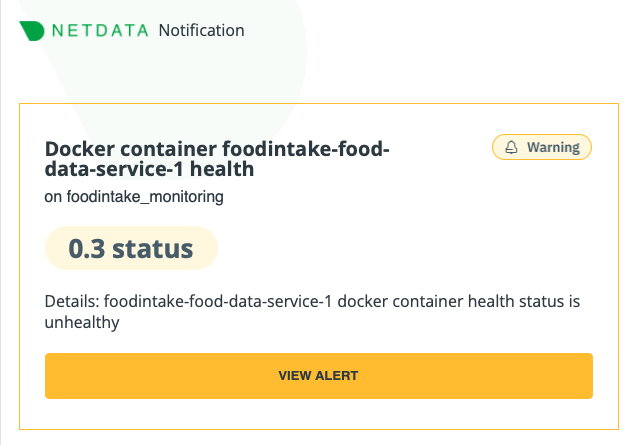630x445 pixels.
Task: Click the word on before host name
Action: 54,197
